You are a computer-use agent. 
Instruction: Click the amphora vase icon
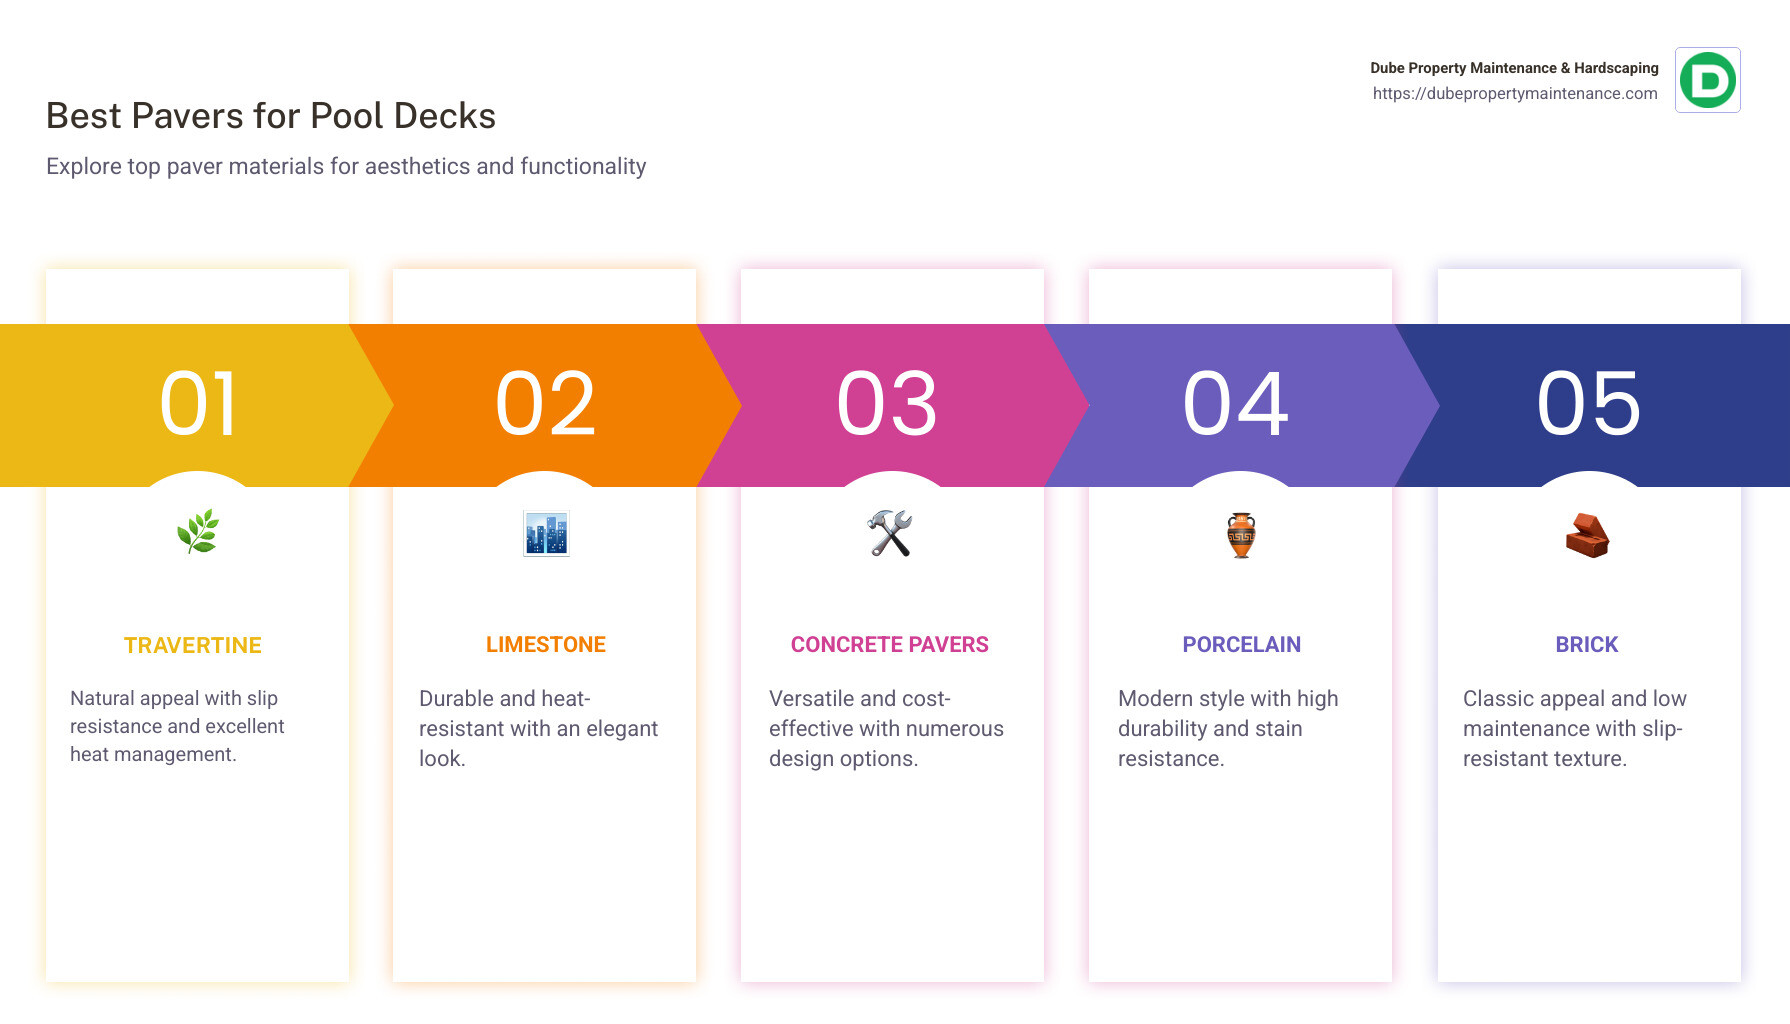[1241, 535]
